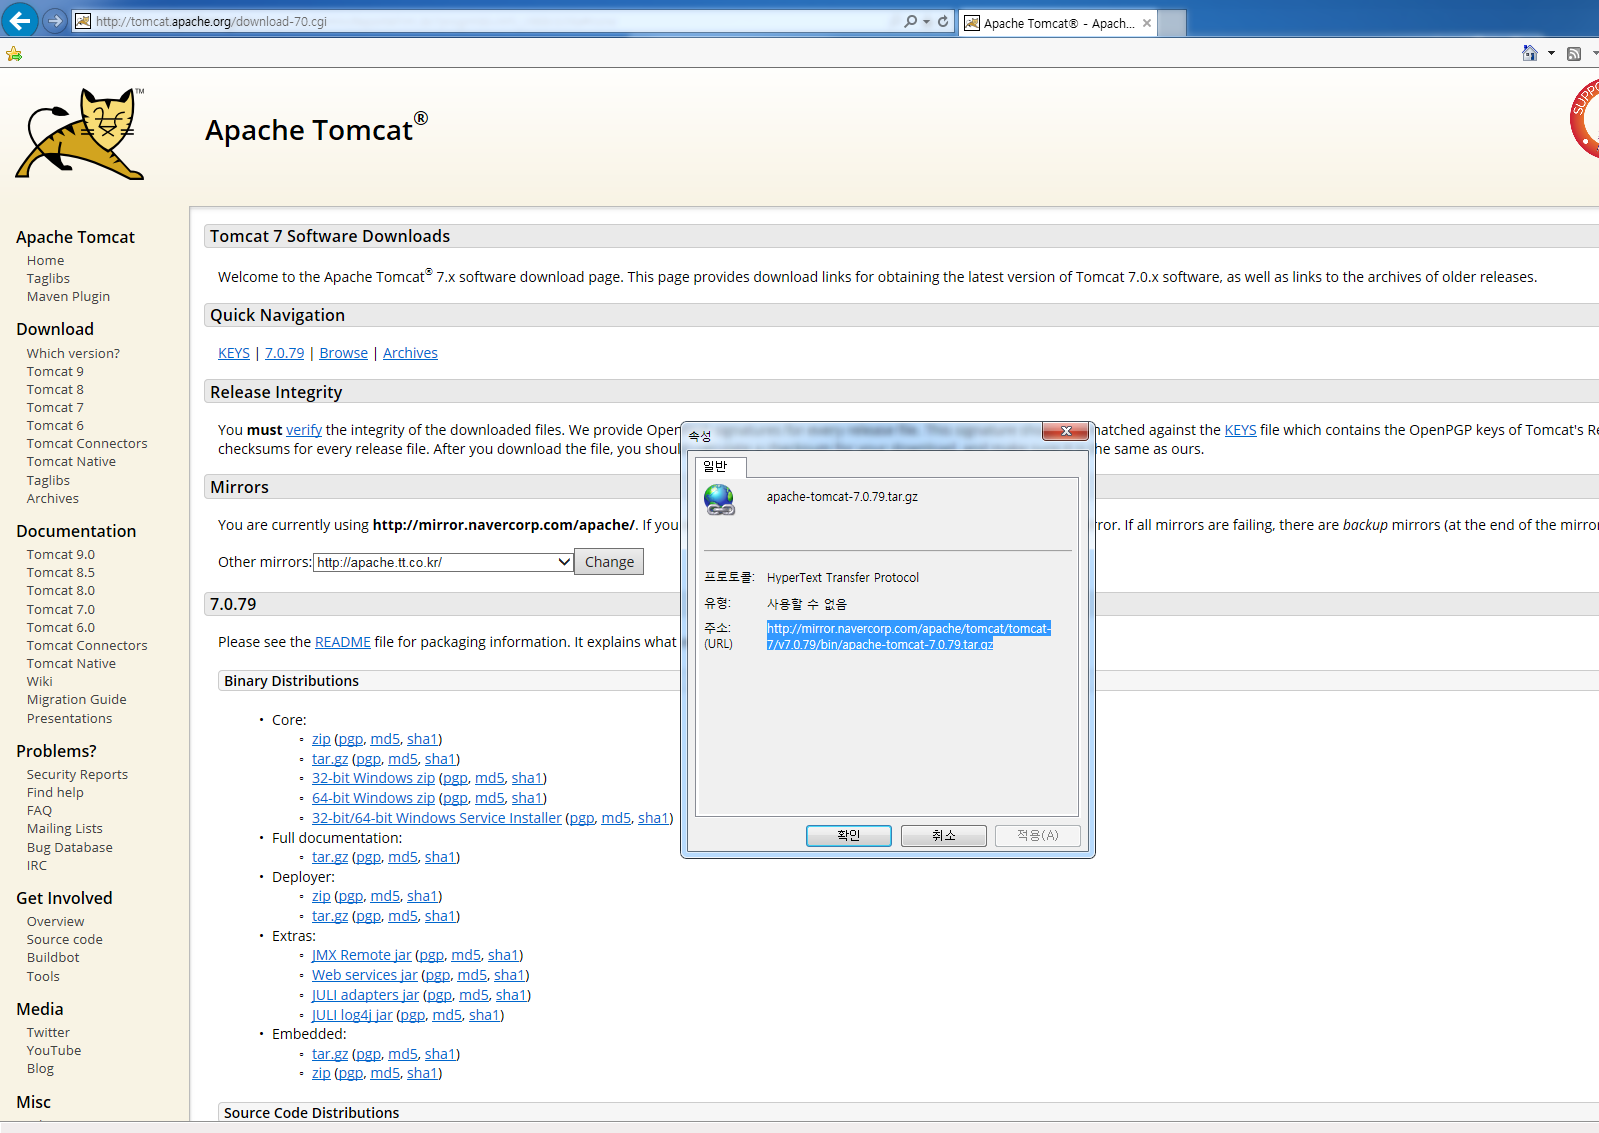Open the Browse link
1599x1133 pixels.
click(x=344, y=353)
